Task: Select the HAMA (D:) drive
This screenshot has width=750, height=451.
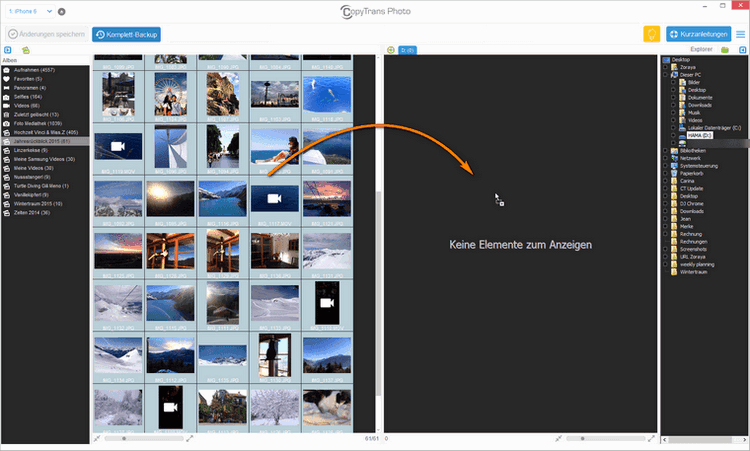Action: 700,135
